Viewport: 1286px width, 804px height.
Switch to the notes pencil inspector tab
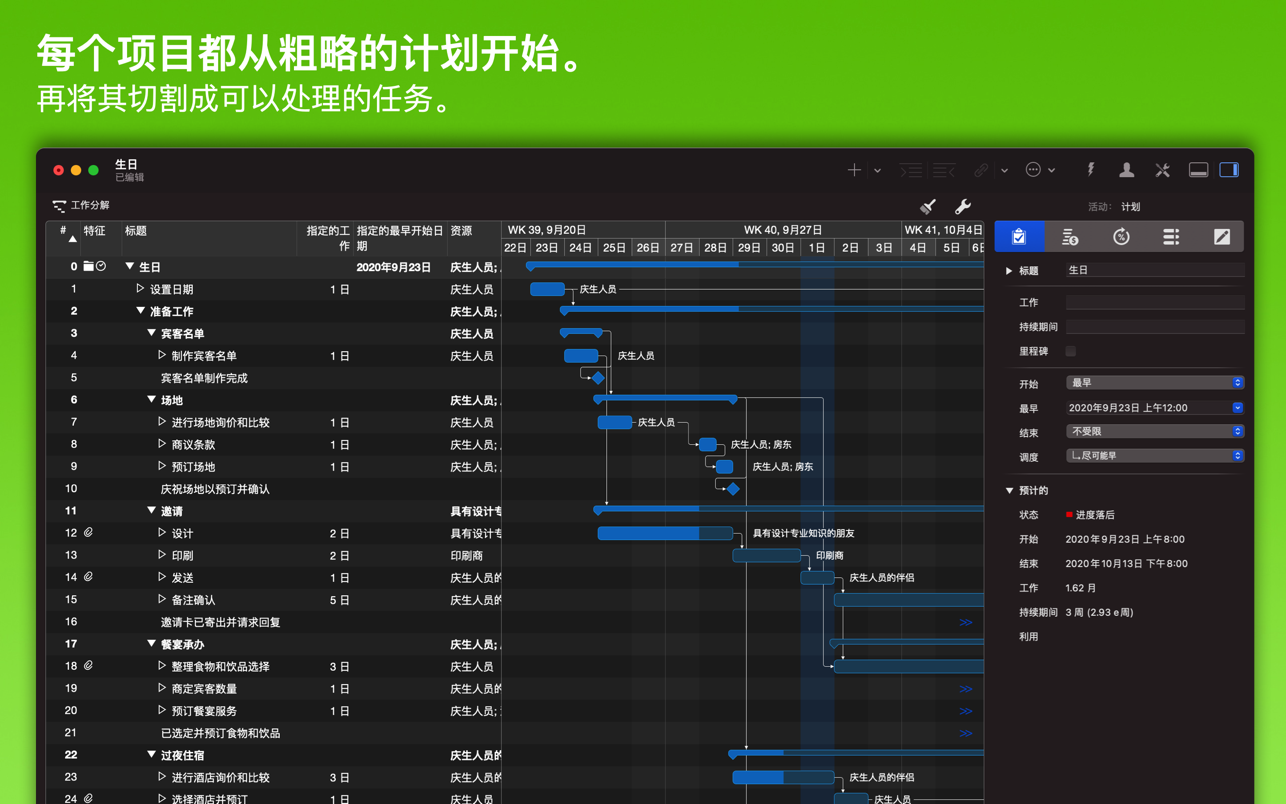point(1221,237)
